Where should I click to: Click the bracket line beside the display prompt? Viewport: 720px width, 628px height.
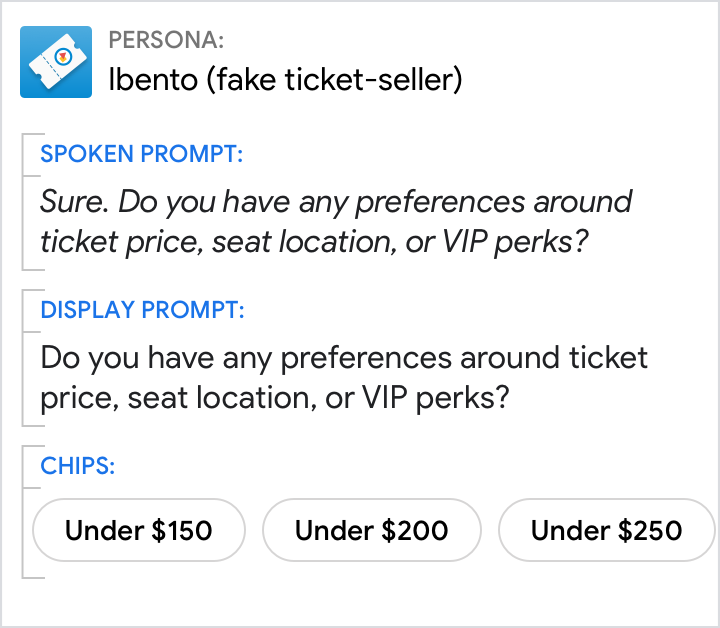coord(23,357)
